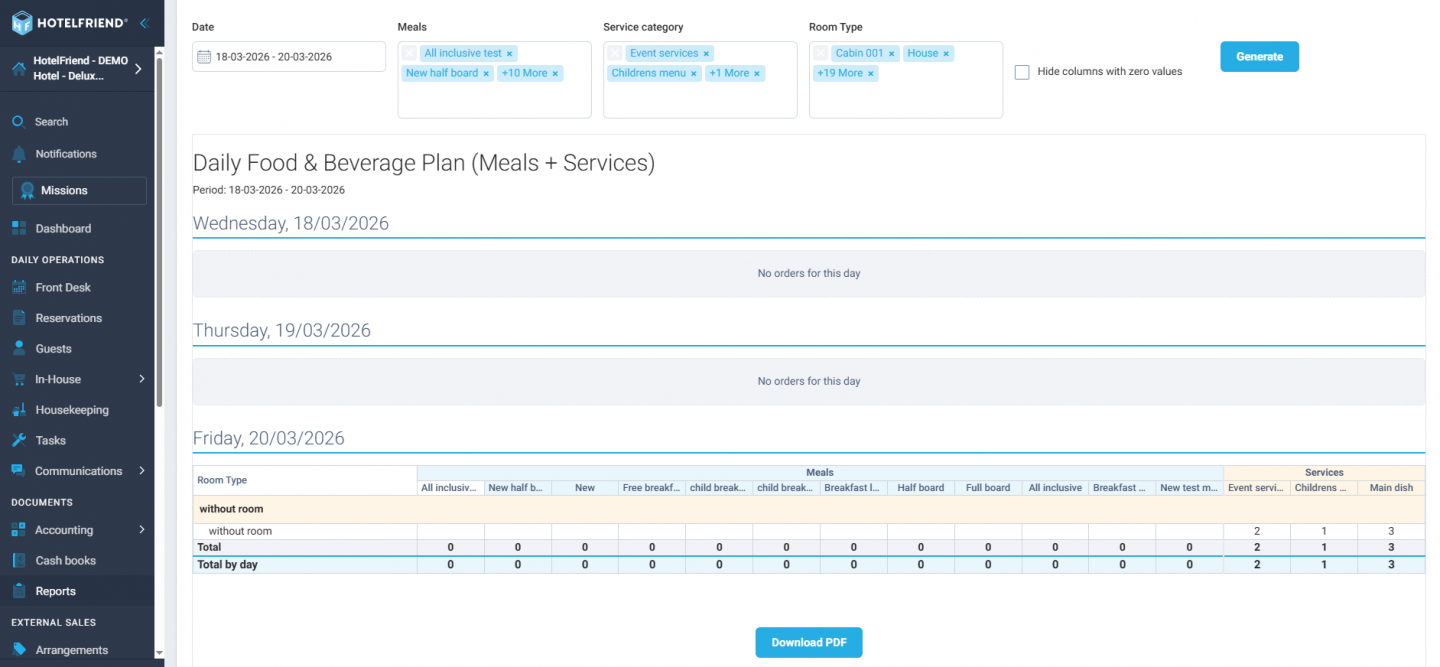Open the Front Desk icon
This screenshot has width=1440, height=667.
click(20, 287)
